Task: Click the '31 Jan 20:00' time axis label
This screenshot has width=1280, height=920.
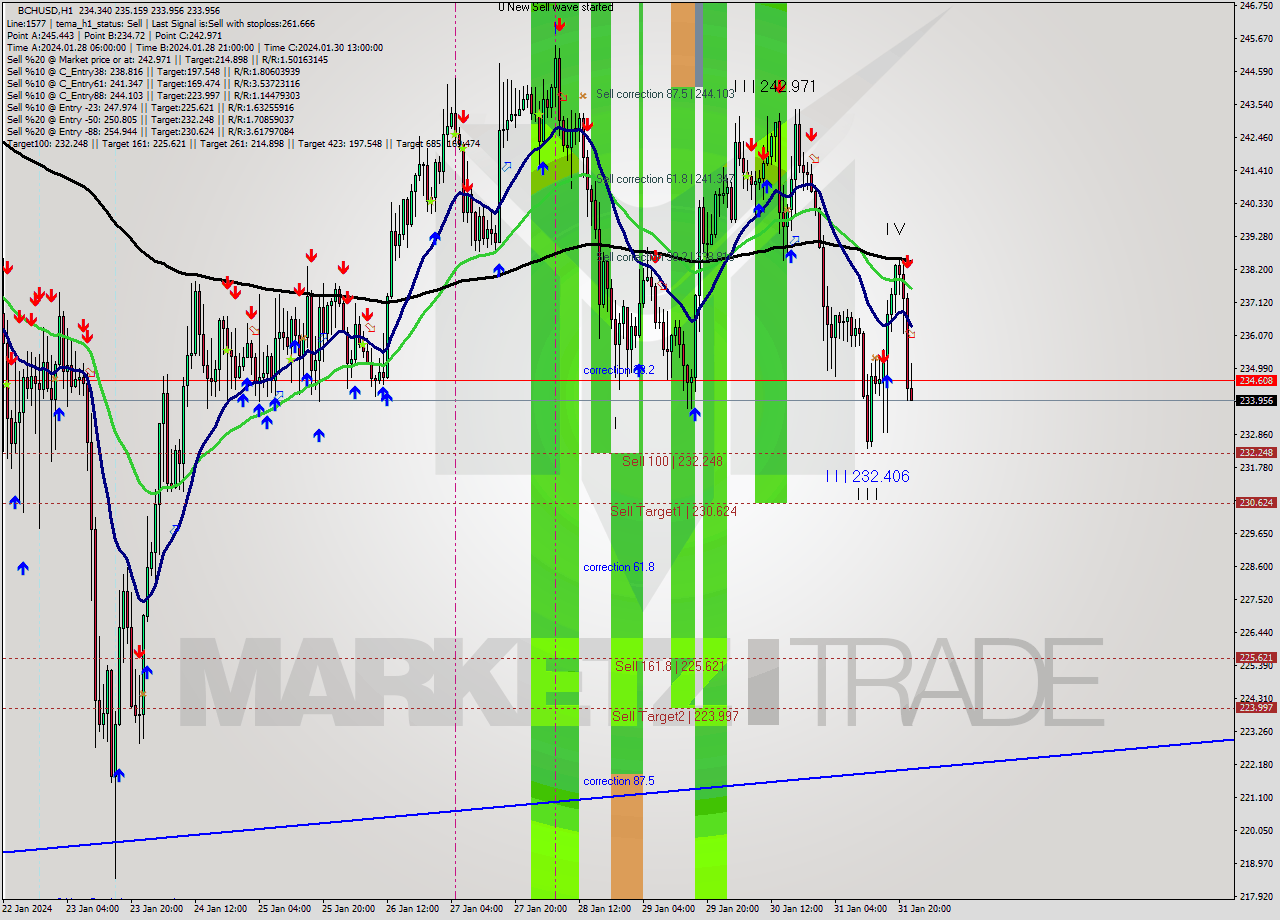Action: click(924, 909)
